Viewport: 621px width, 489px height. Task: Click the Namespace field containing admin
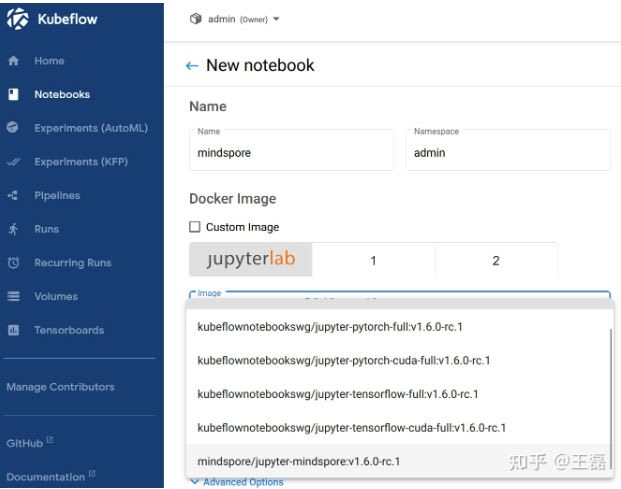pyautogui.click(x=508, y=150)
